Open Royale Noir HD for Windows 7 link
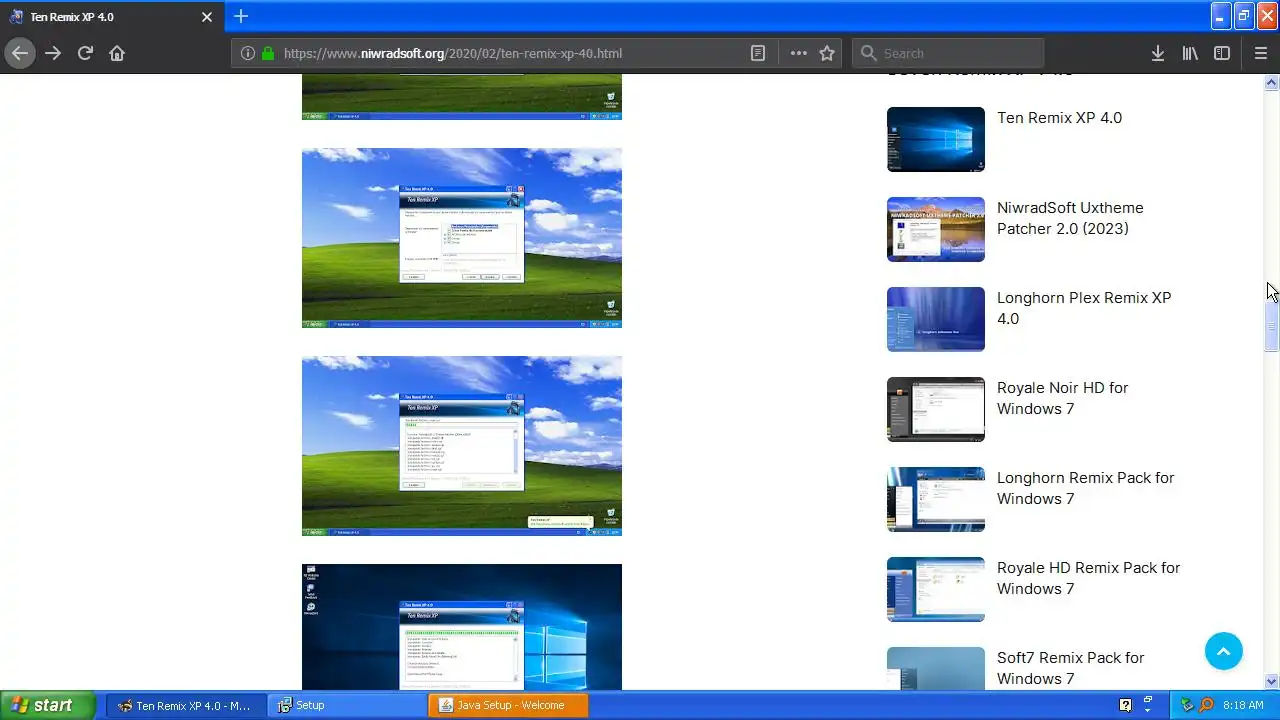The height and width of the screenshot is (720, 1280). tap(1062, 398)
